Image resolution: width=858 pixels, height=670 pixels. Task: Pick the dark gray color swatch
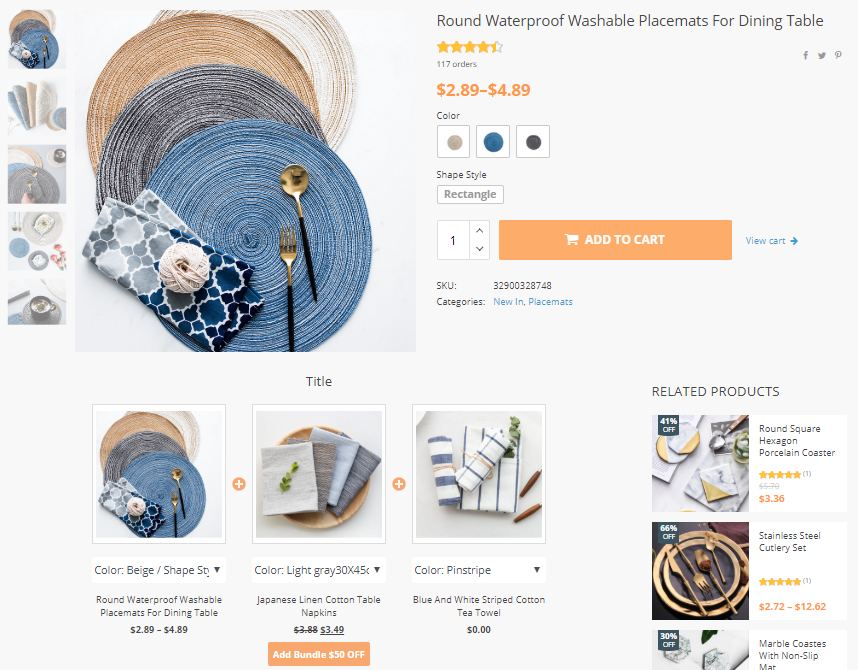coord(533,142)
